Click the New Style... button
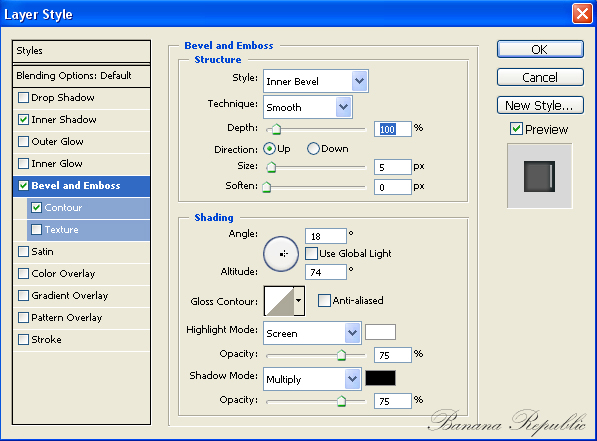This screenshot has height=441, width=597. (540, 105)
